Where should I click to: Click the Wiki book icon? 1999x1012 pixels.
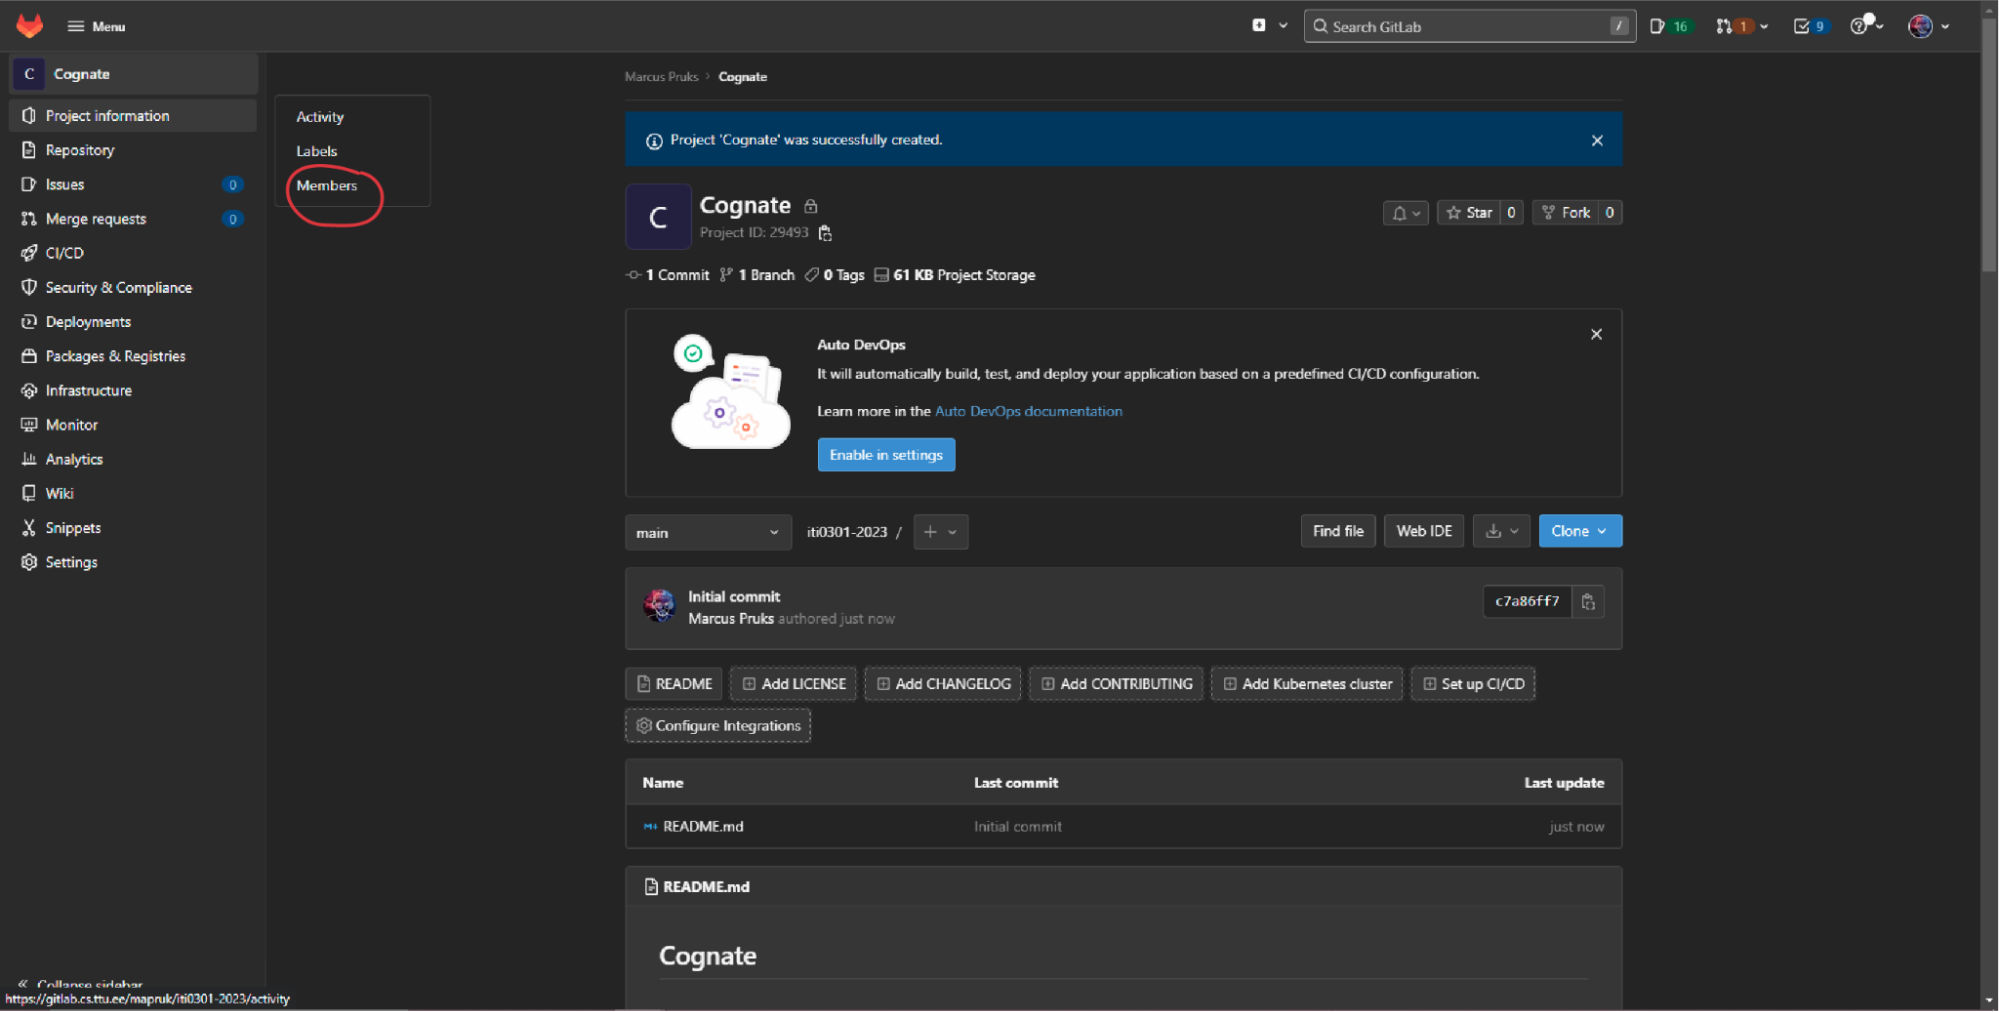point(29,493)
